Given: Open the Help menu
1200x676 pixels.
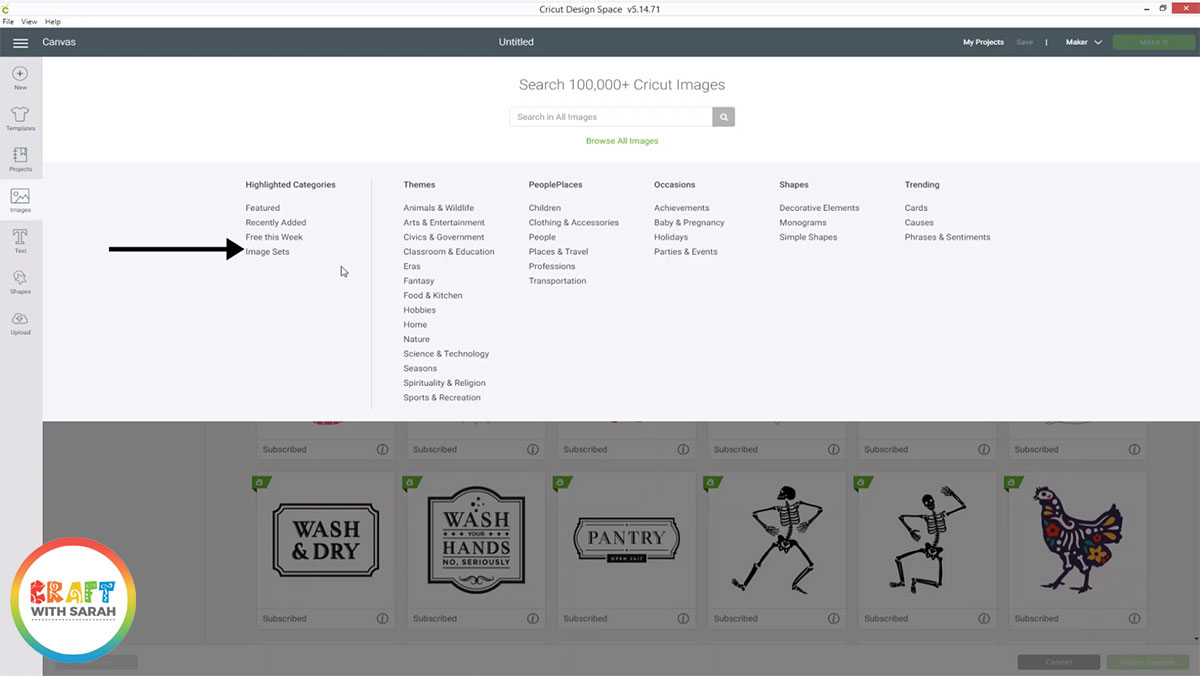Looking at the screenshot, I should 52,21.
